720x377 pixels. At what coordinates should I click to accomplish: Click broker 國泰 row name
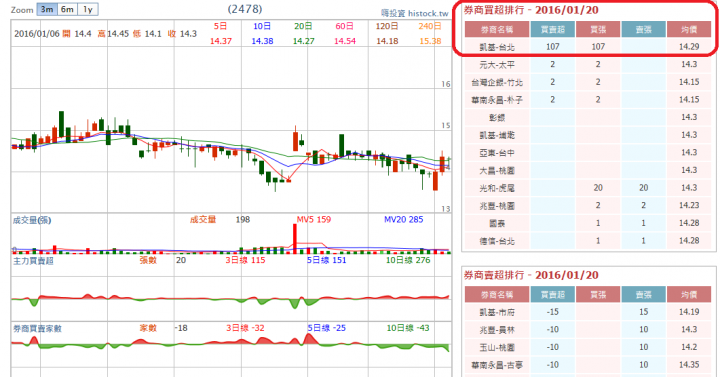tap(497, 223)
